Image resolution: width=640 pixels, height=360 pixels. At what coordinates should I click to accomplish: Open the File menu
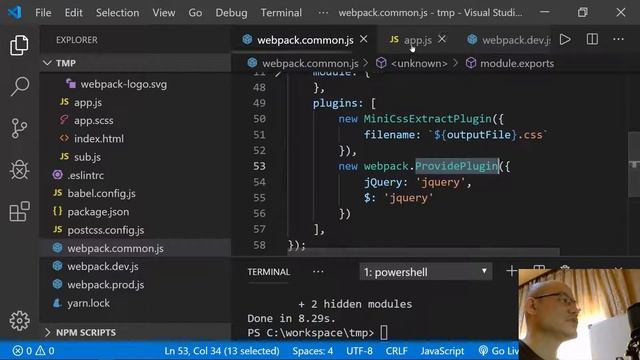pos(43,13)
